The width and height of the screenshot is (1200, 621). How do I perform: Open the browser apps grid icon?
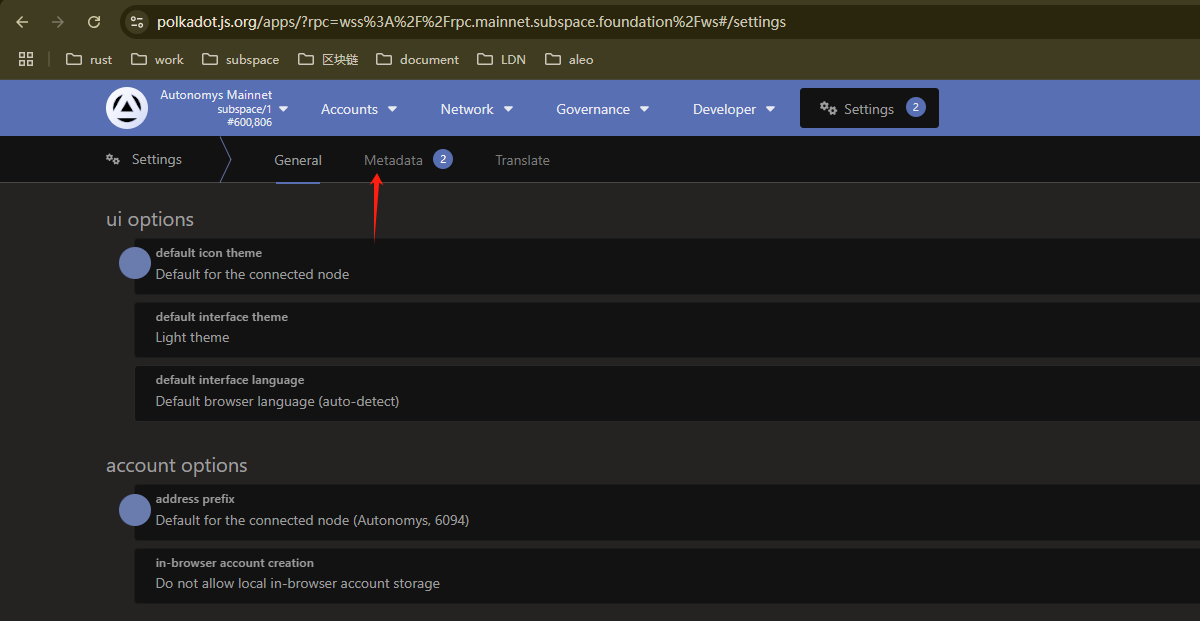[x=26, y=59]
